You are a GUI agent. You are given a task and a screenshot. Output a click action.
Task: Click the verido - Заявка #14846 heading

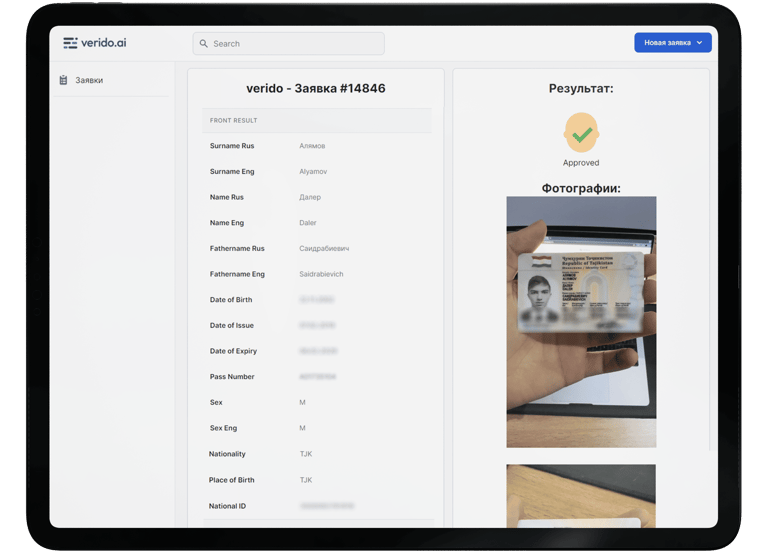[316, 88]
